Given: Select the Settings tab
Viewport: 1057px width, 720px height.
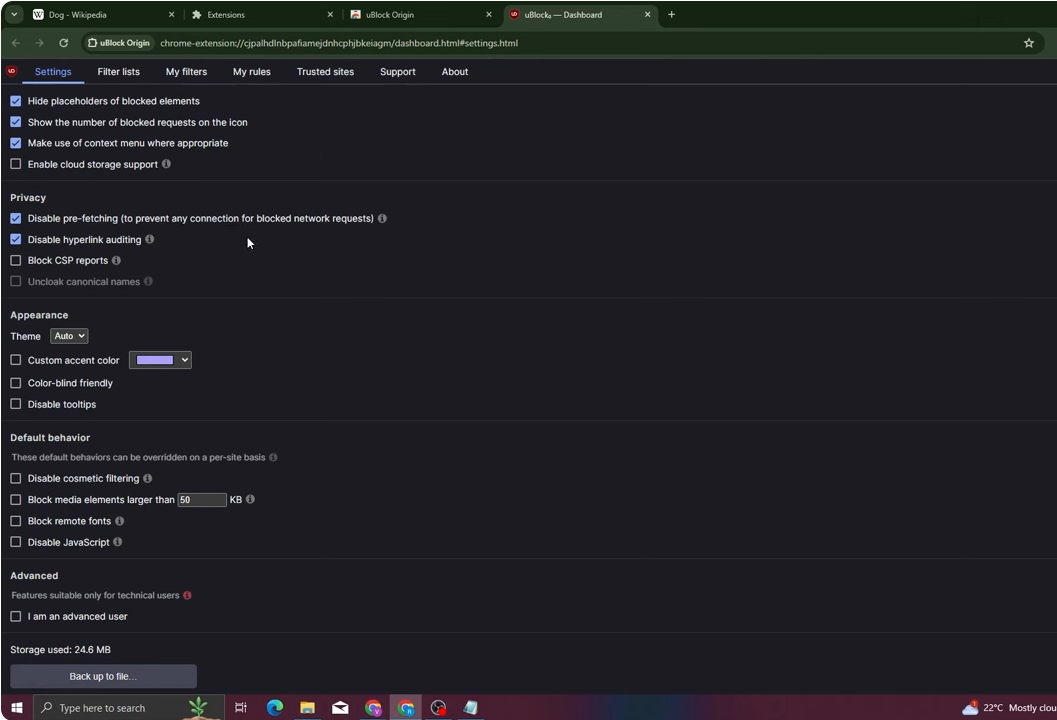Looking at the screenshot, I should click(x=53, y=71).
